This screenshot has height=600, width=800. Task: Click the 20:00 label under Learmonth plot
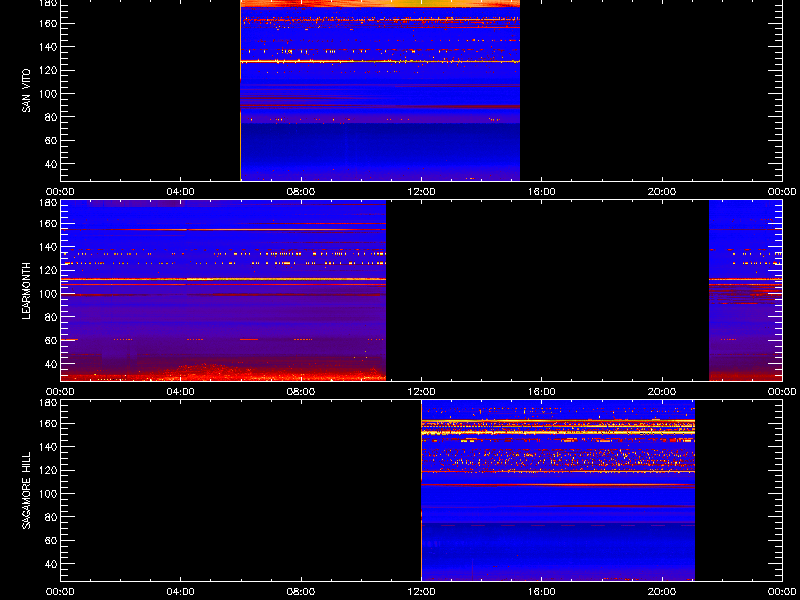point(662,392)
